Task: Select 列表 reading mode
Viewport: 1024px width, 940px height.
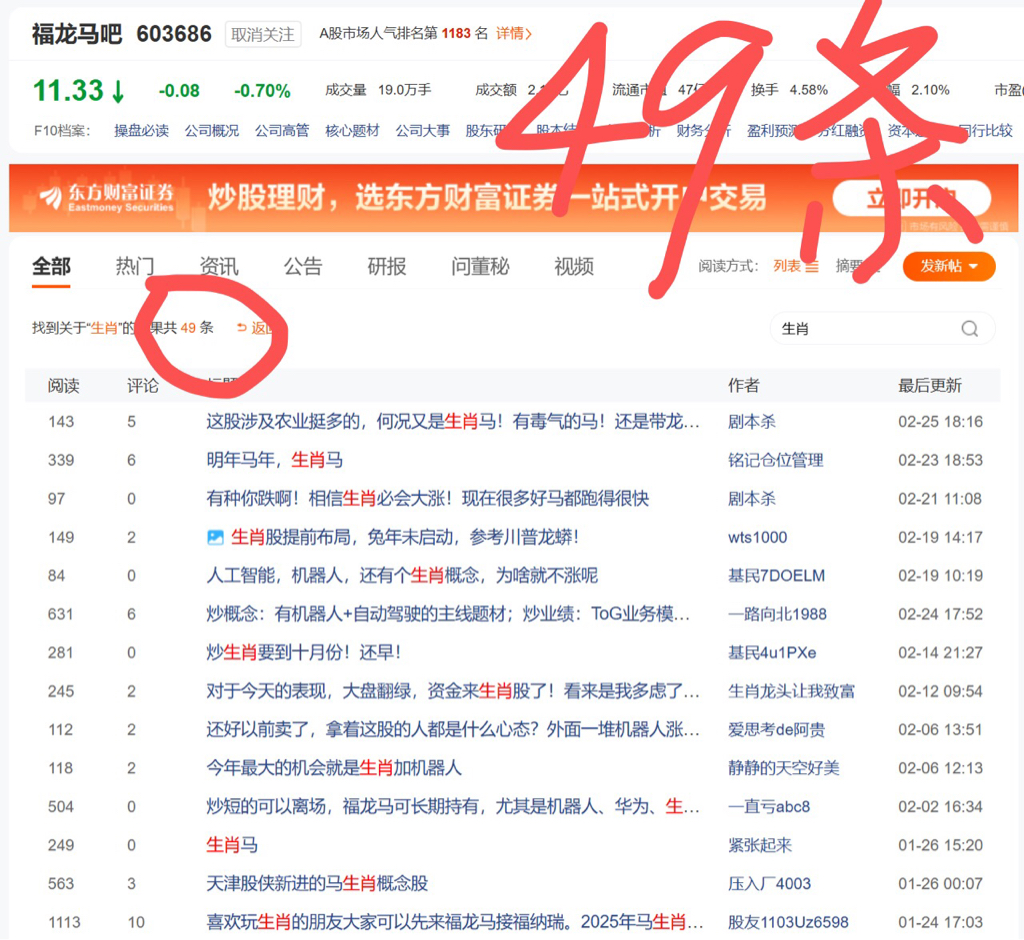Action: (787, 267)
